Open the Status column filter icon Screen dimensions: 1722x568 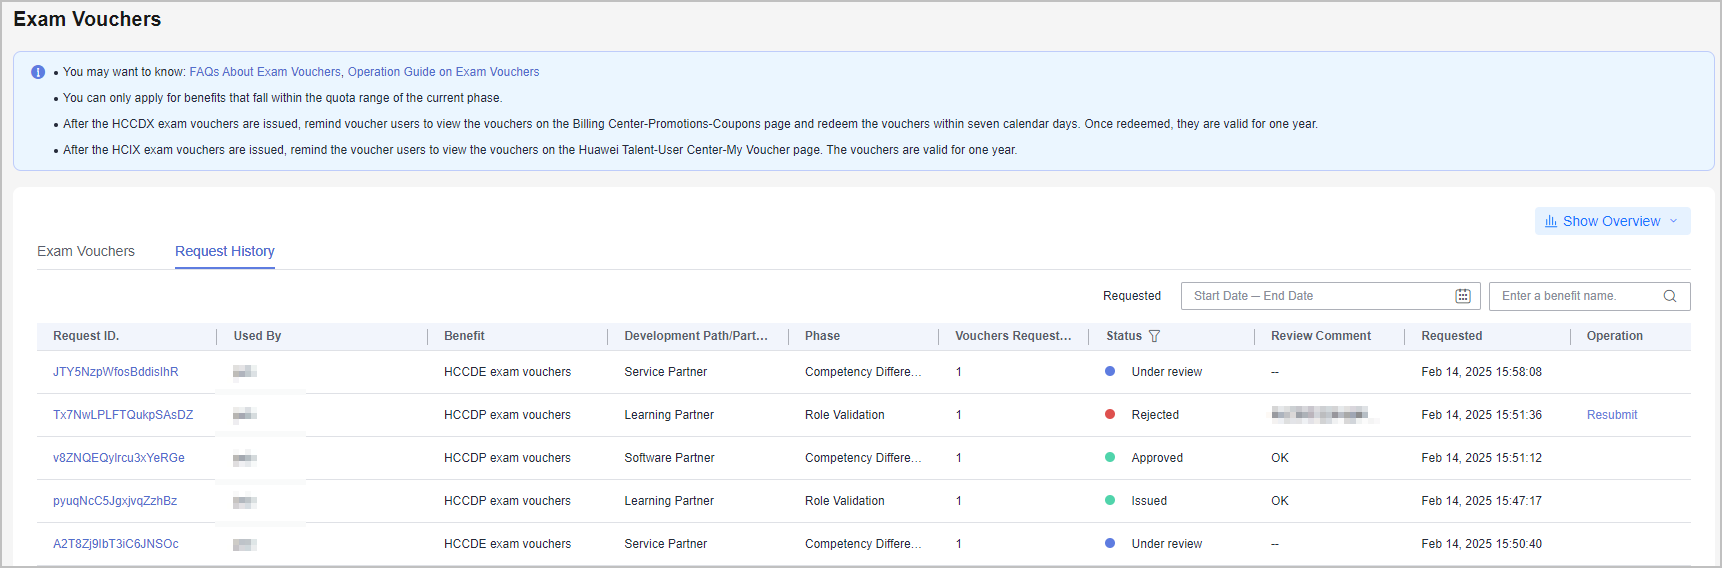(1154, 336)
